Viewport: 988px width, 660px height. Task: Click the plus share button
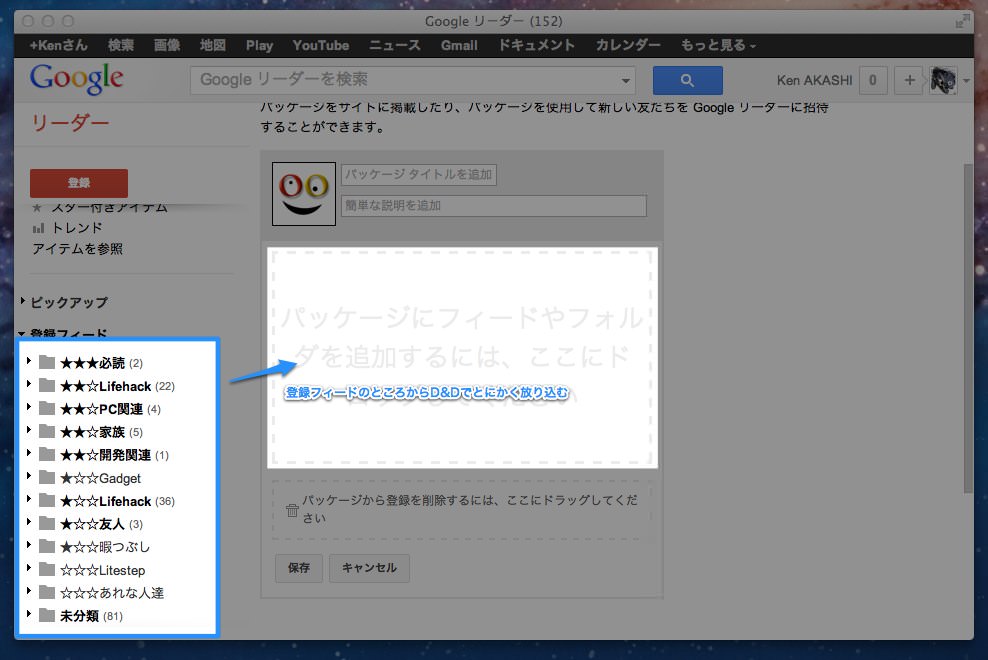coord(909,80)
